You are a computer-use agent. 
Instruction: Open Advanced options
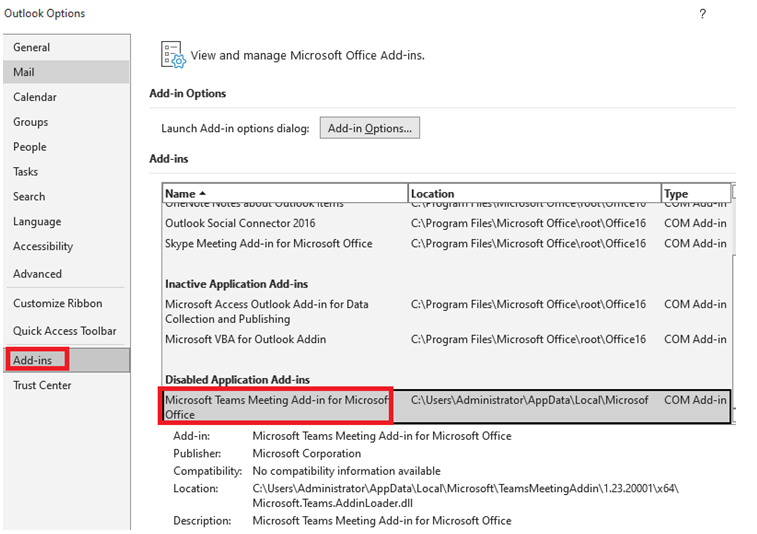tap(66, 274)
